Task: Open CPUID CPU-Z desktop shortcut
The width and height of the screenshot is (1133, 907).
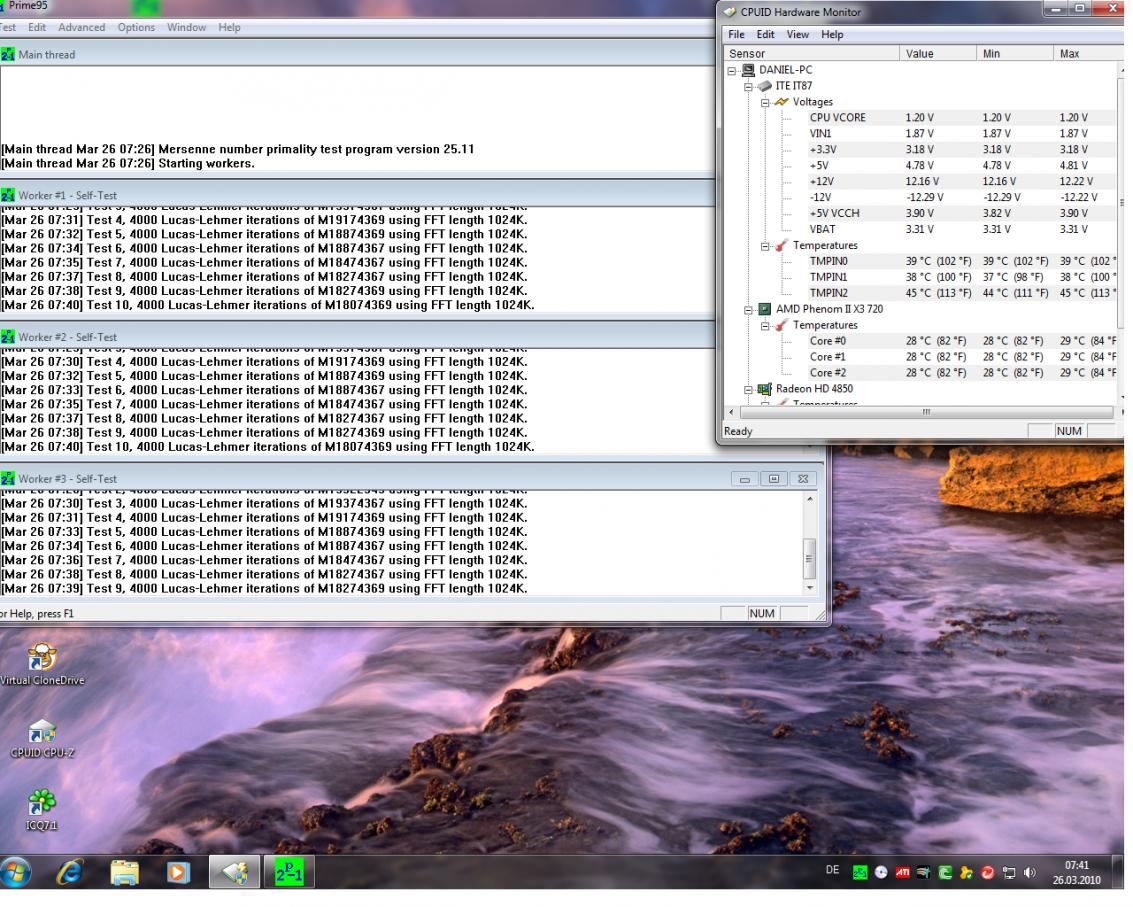Action: pos(42,738)
